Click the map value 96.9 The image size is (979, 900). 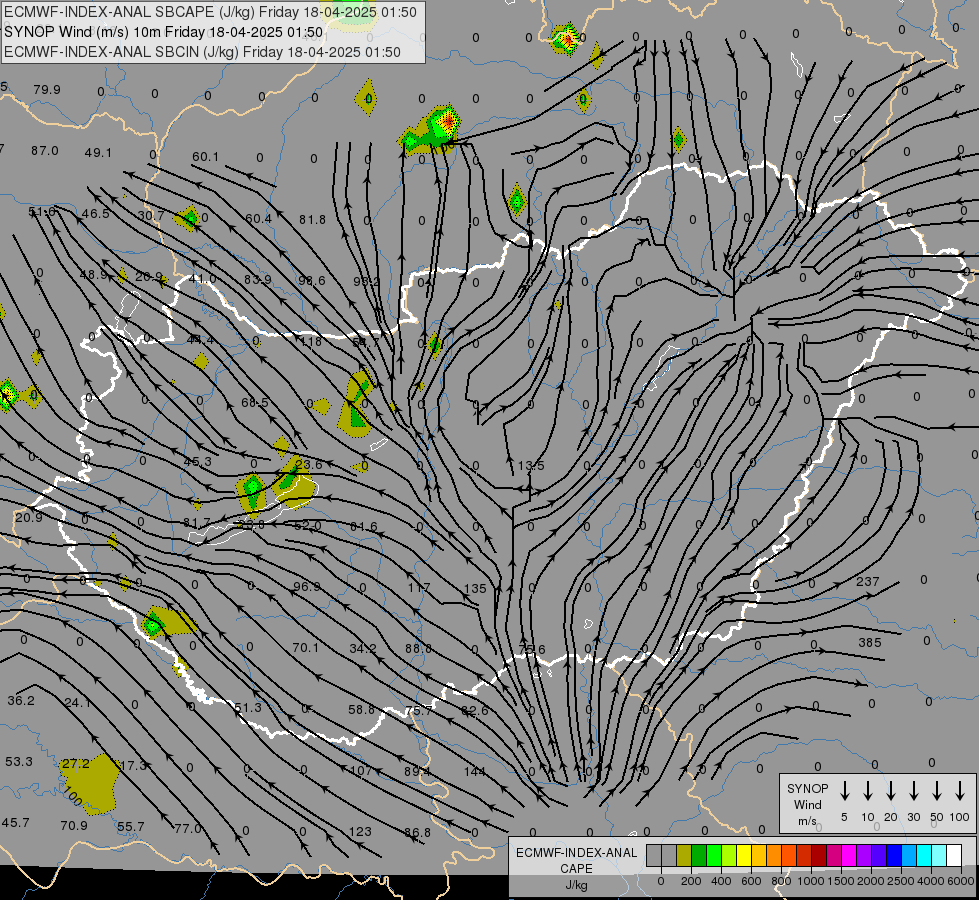(x=307, y=587)
